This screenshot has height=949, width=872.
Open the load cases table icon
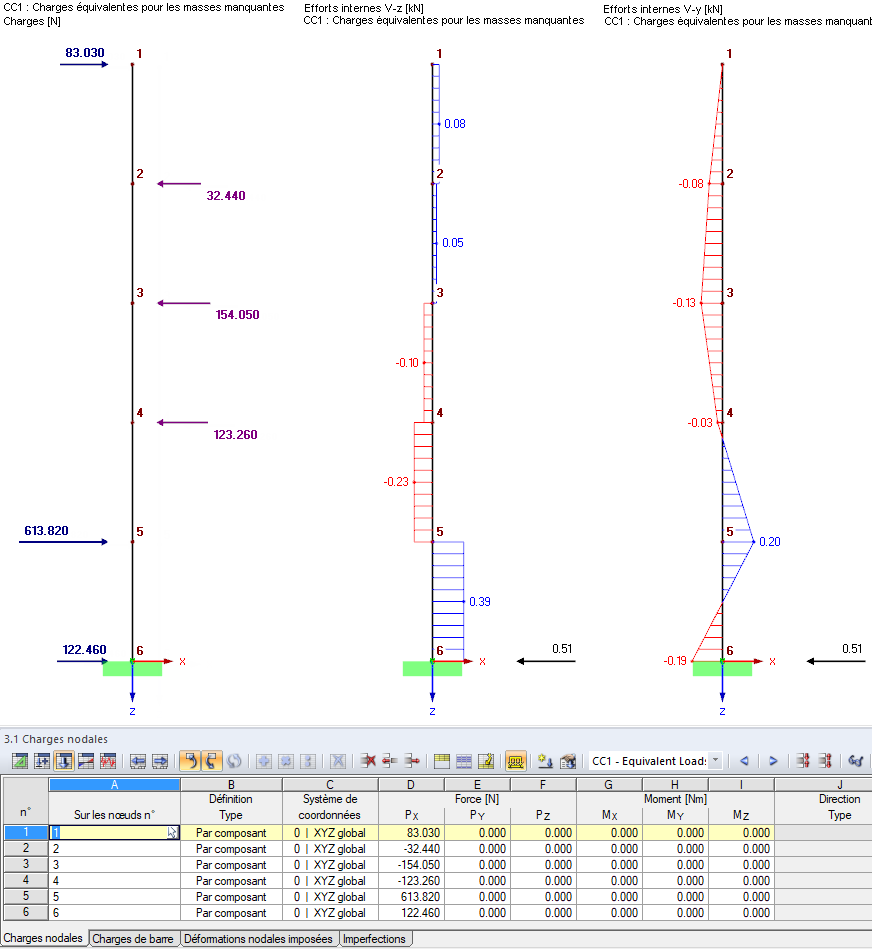42,761
